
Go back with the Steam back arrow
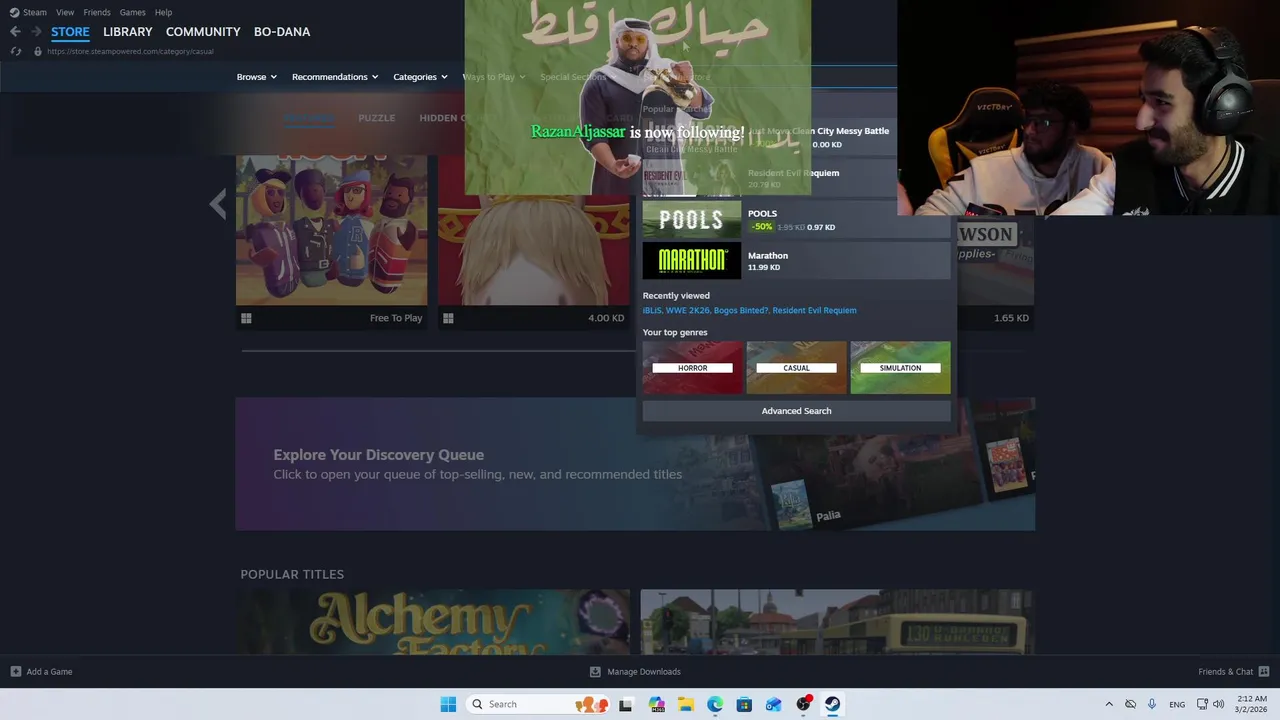pos(15,32)
